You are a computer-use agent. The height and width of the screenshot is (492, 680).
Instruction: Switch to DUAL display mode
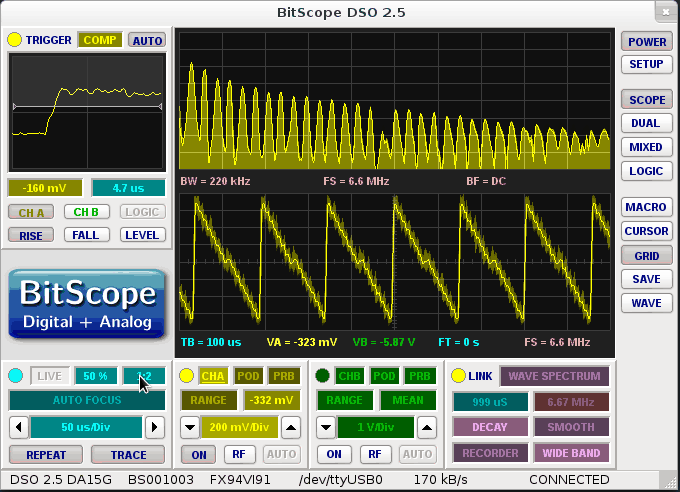646,123
